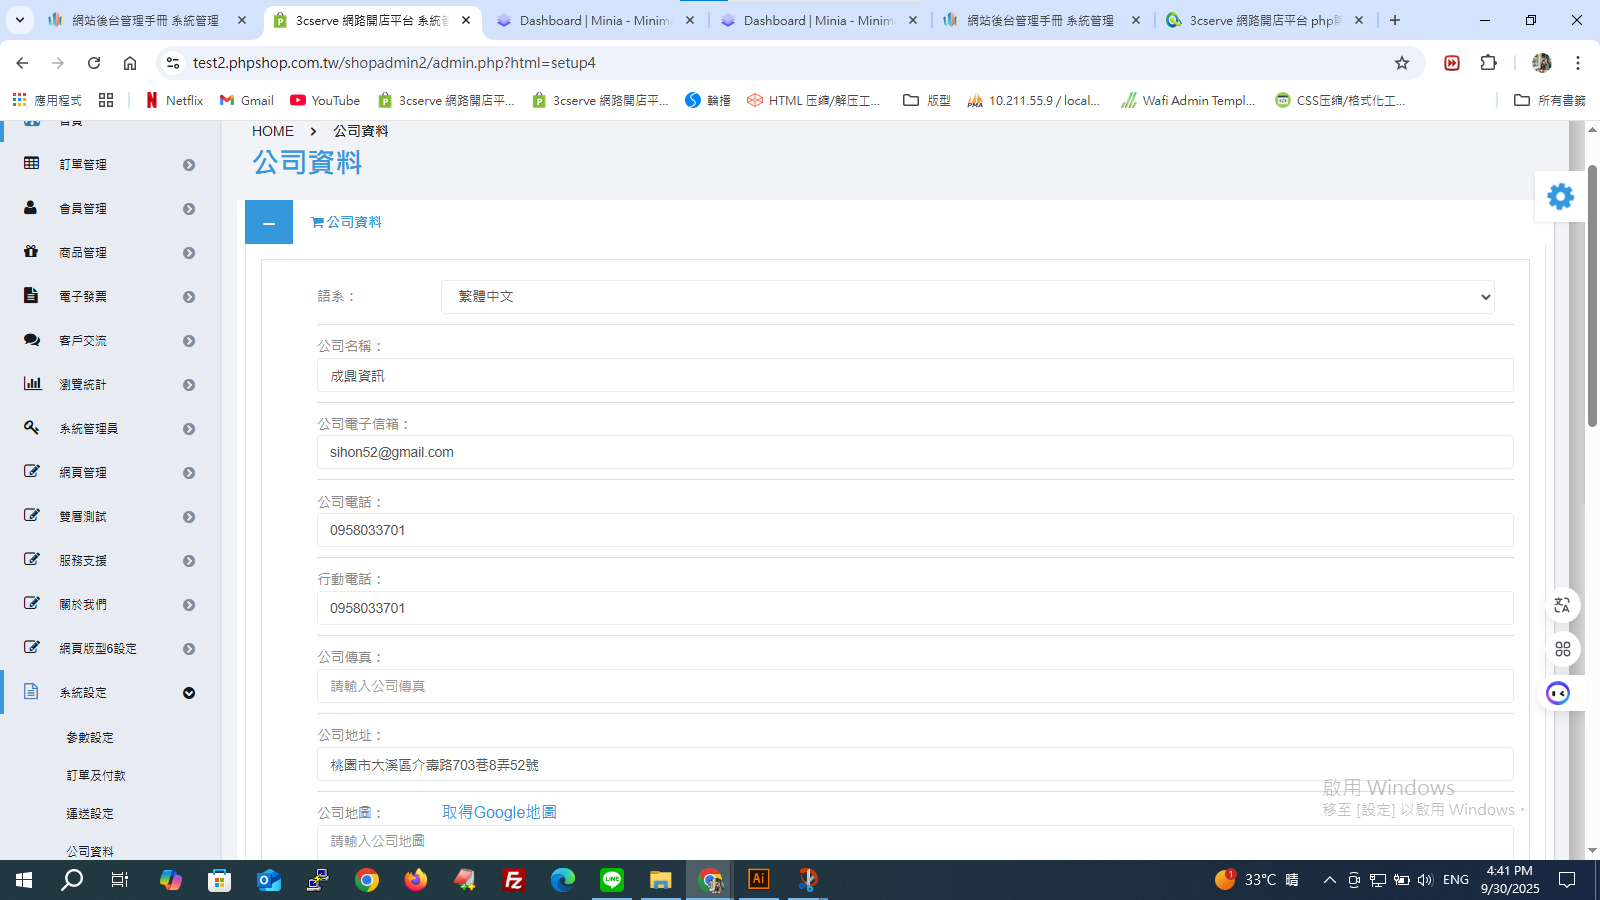Click the 瀏覽統計 bar chart icon
Viewport: 1600px width, 900px height.
click(33, 383)
